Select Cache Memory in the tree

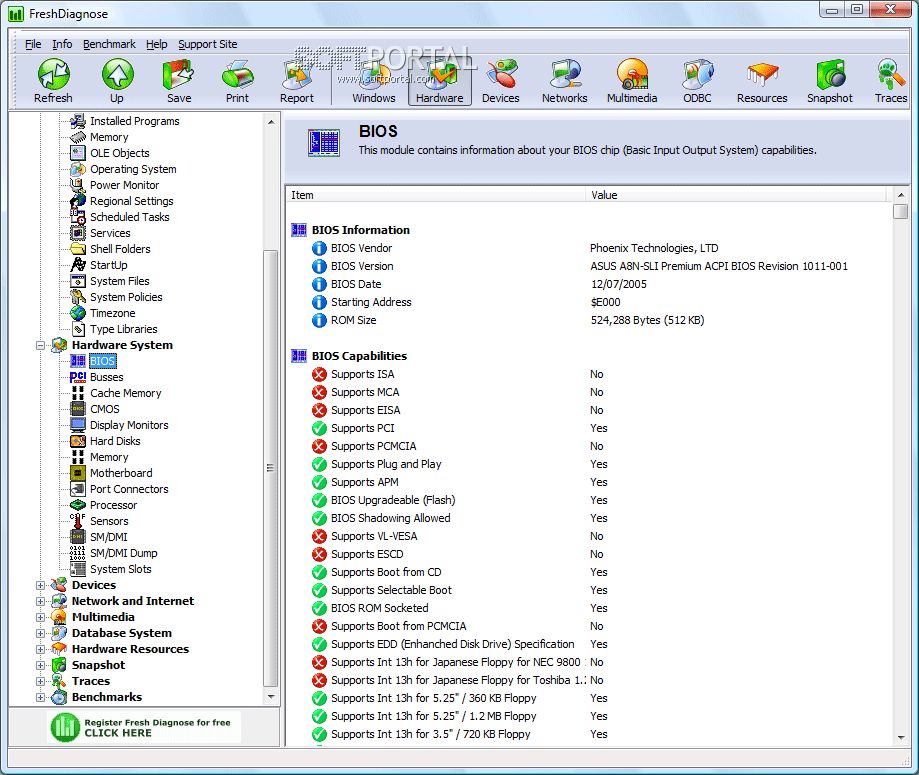pyautogui.click(x=125, y=393)
